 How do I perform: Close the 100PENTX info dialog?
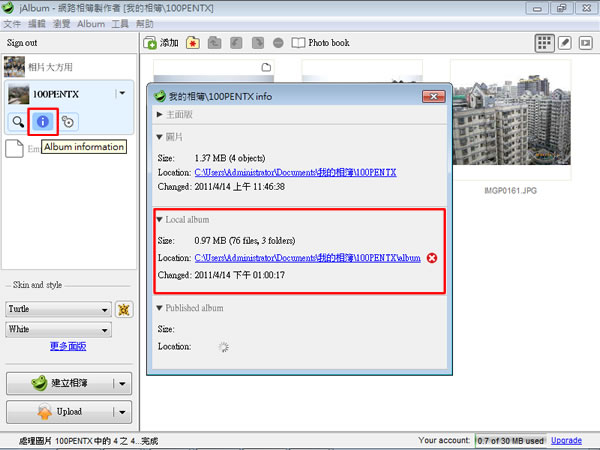pyautogui.click(x=434, y=96)
